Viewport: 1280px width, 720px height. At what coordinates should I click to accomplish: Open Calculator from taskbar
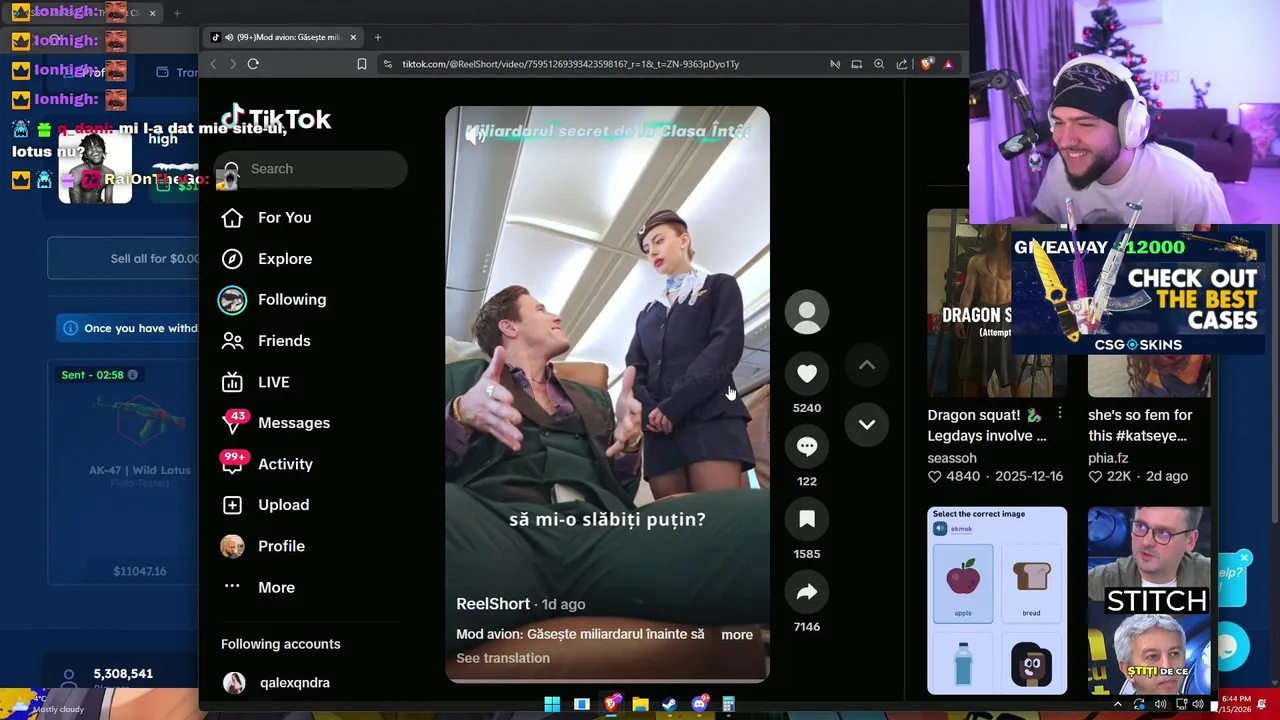728,704
